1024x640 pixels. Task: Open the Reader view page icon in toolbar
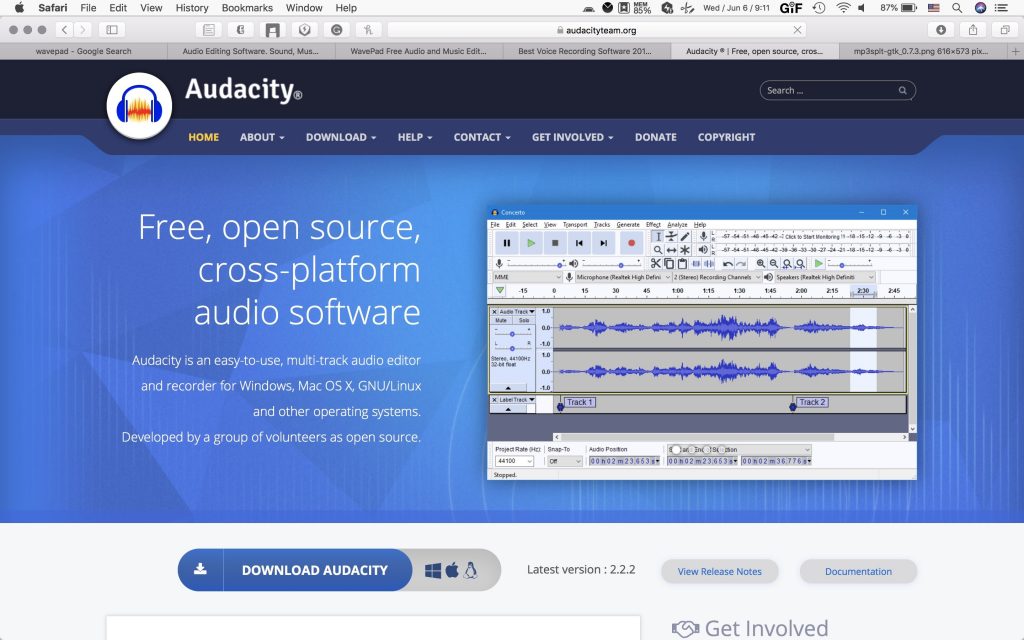tap(208, 29)
